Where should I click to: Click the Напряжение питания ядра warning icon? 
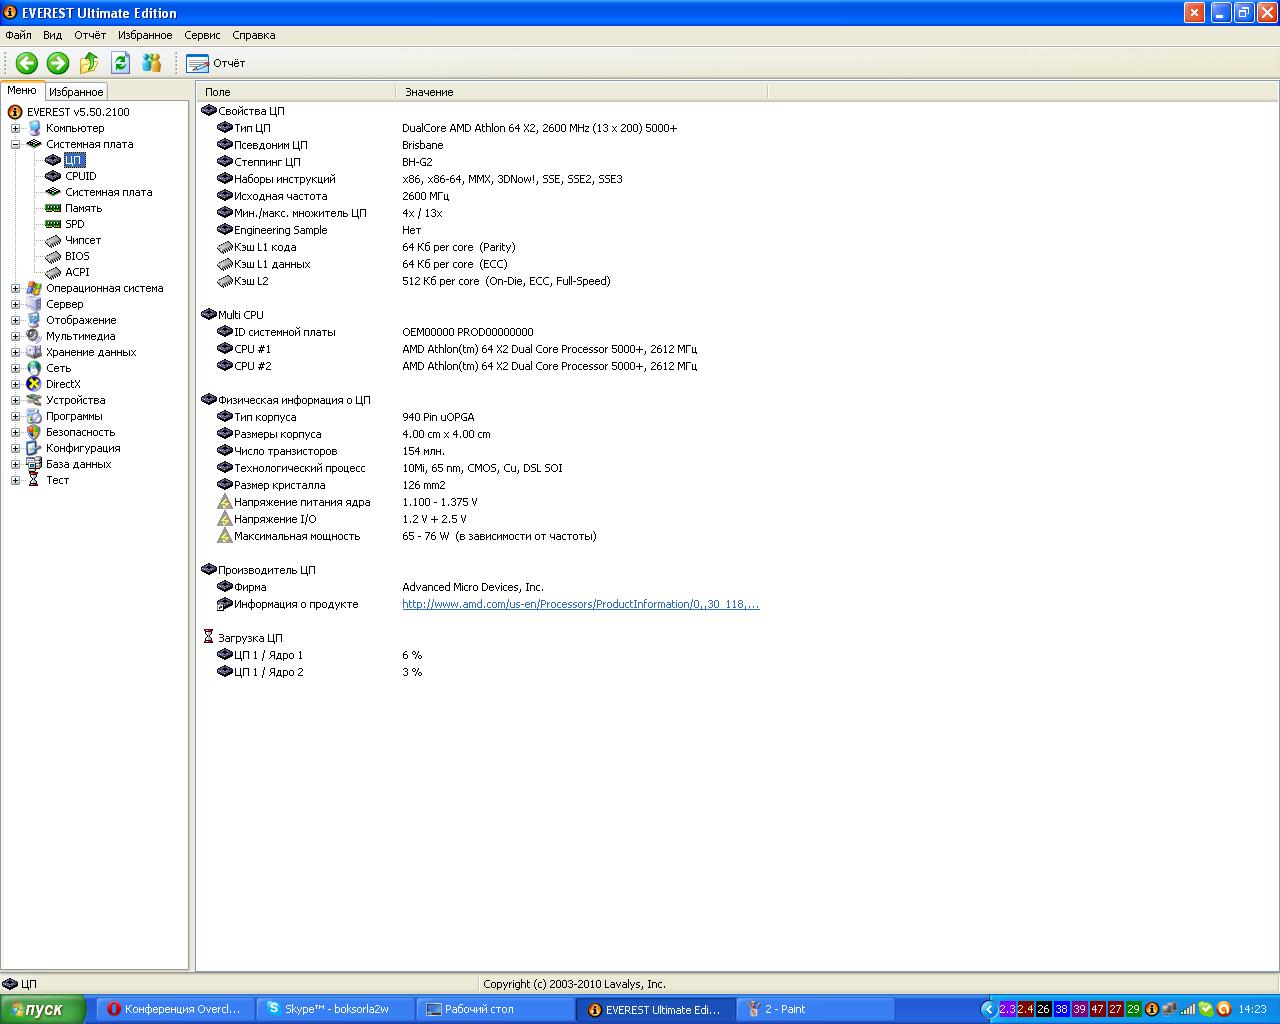tap(225, 502)
